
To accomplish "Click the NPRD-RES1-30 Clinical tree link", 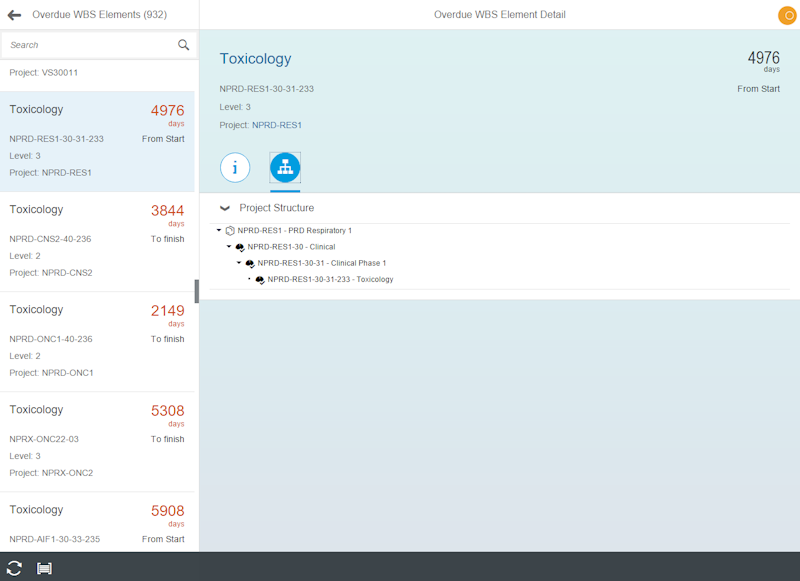I will (291, 247).
